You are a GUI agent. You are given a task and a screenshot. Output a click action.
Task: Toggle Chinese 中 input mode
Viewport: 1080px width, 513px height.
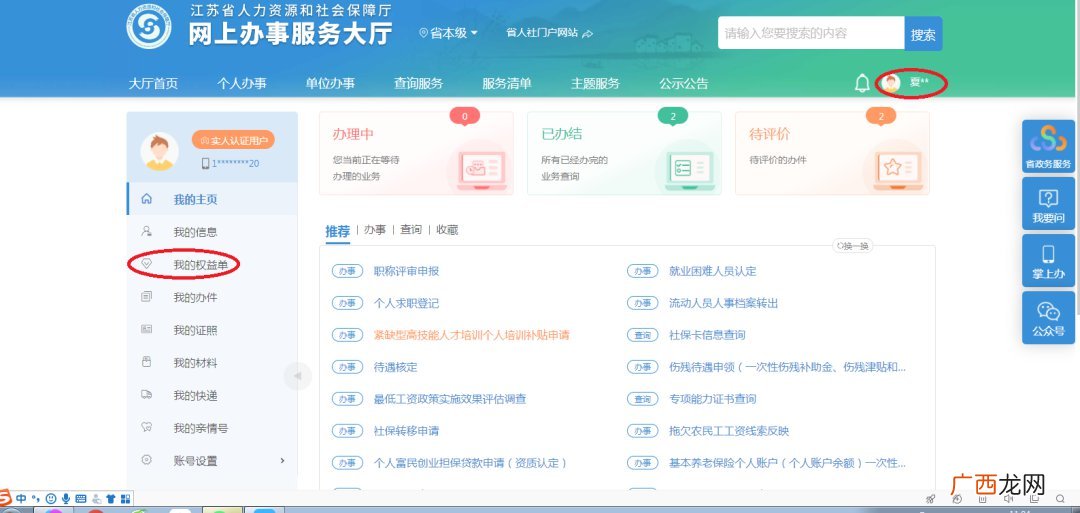pyautogui.click(x=21, y=498)
